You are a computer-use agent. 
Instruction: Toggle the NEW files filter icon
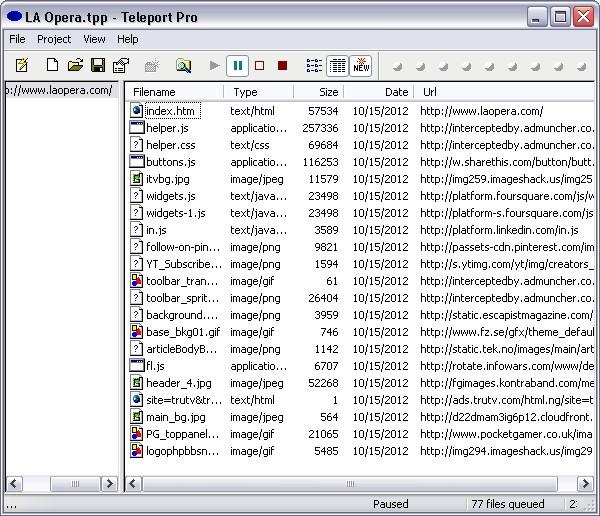tap(360, 66)
